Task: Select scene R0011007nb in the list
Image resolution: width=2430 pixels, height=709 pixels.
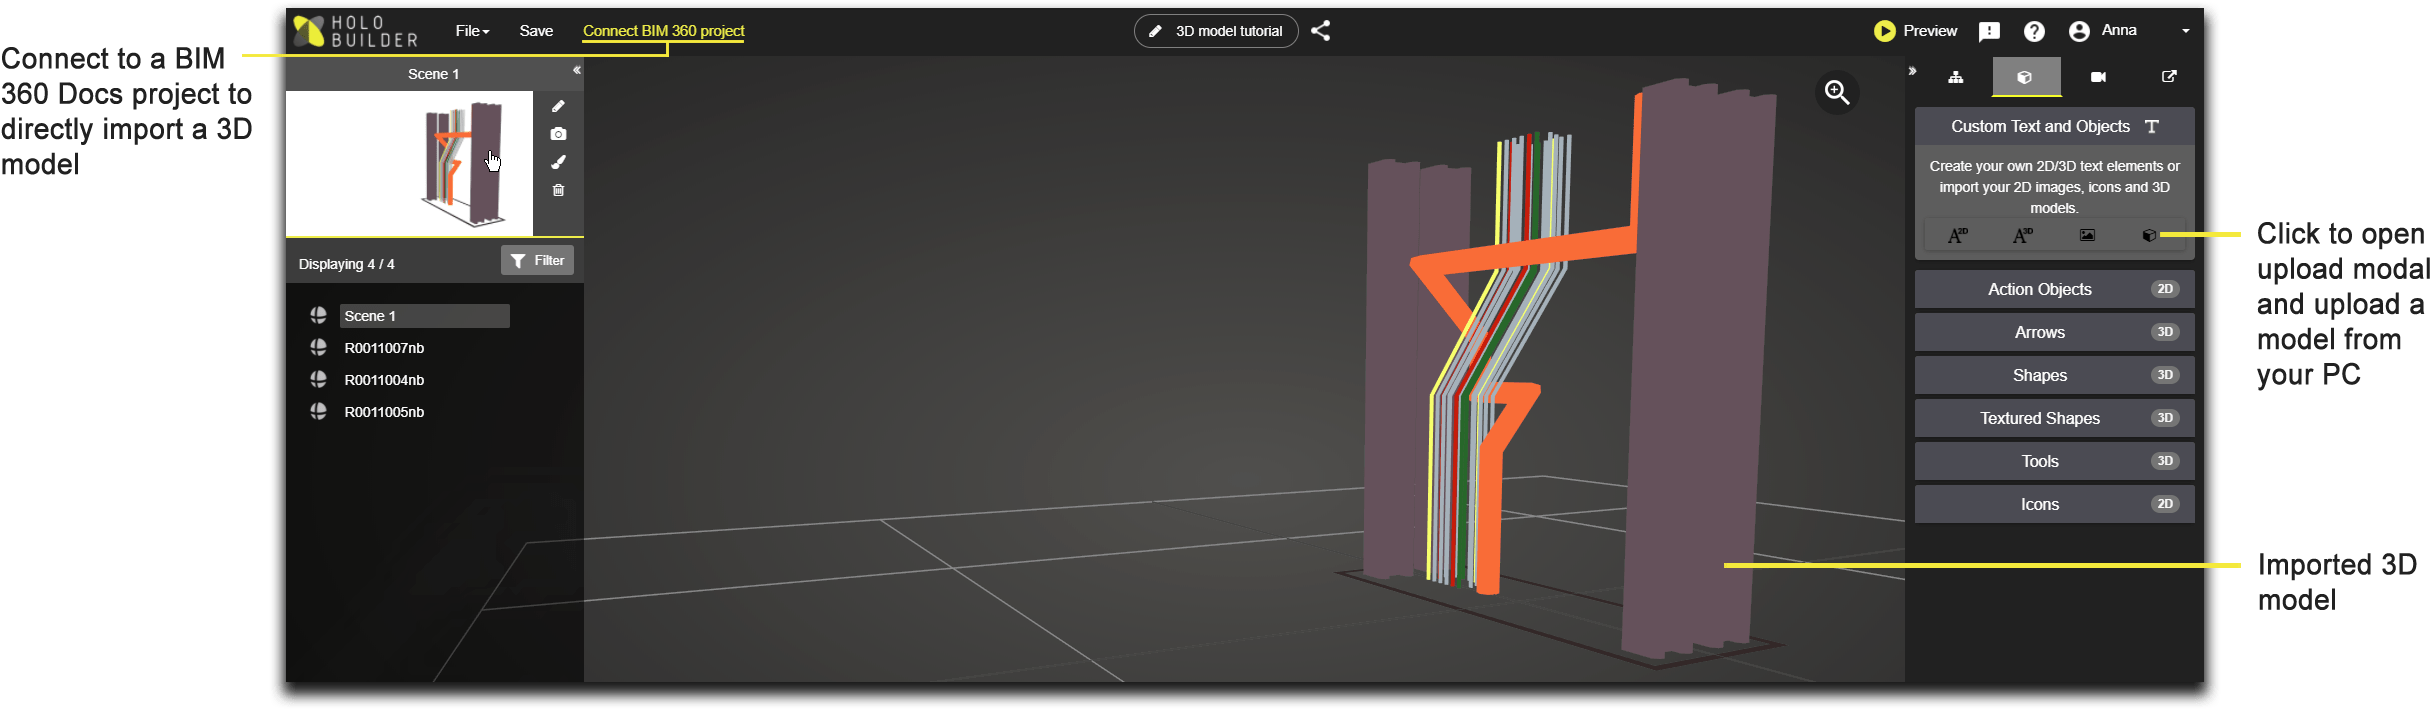Action: pos(384,348)
